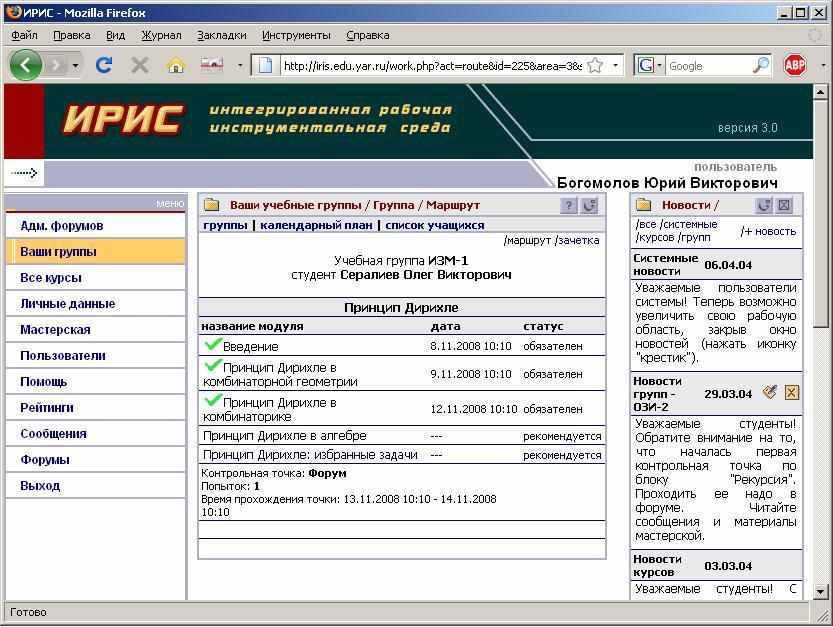Click the edit icon for Новости групп ОЗИ-2
The width and height of the screenshot is (833, 627).
point(769,392)
